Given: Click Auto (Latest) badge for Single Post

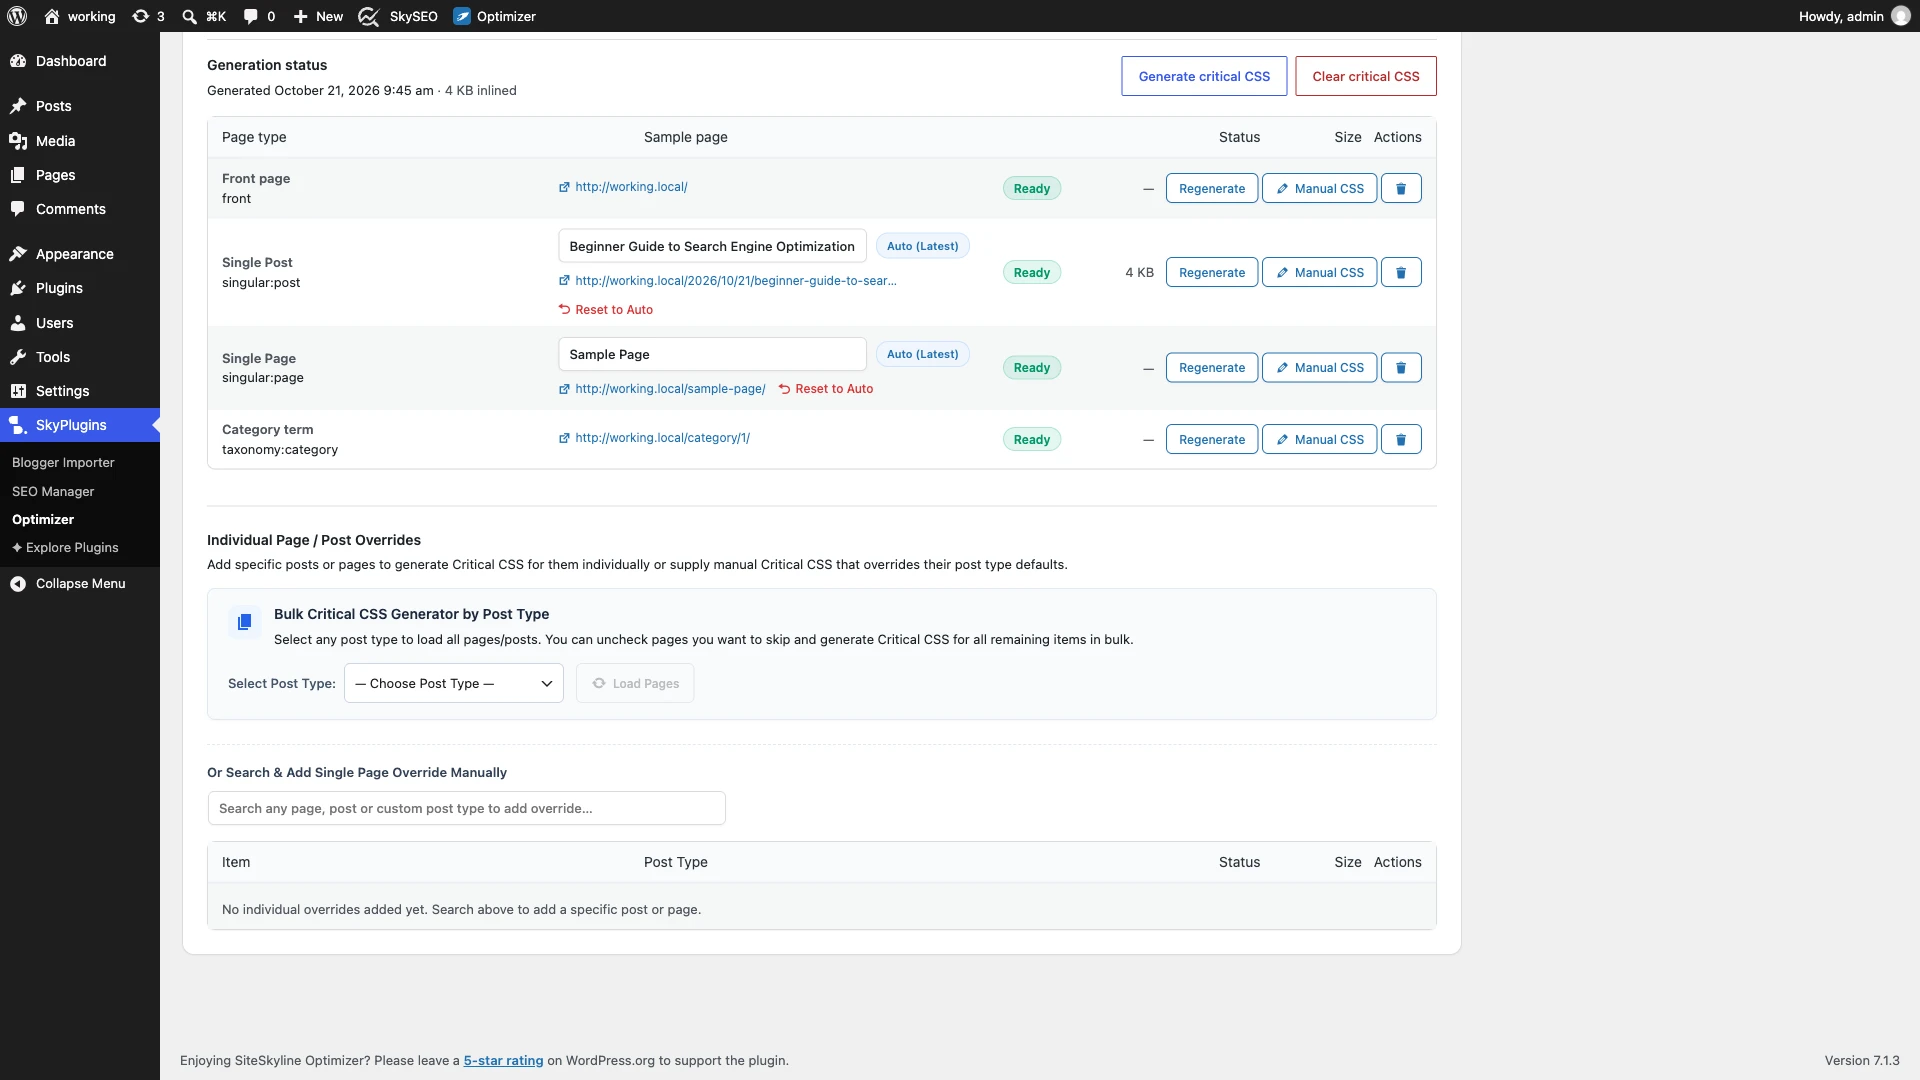Looking at the screenshot, I should [922, 246].
